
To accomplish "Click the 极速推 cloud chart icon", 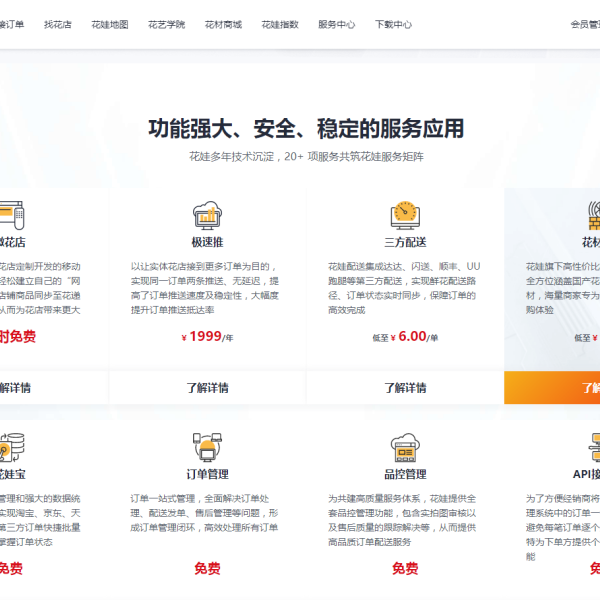I will (x=207, y=215).
